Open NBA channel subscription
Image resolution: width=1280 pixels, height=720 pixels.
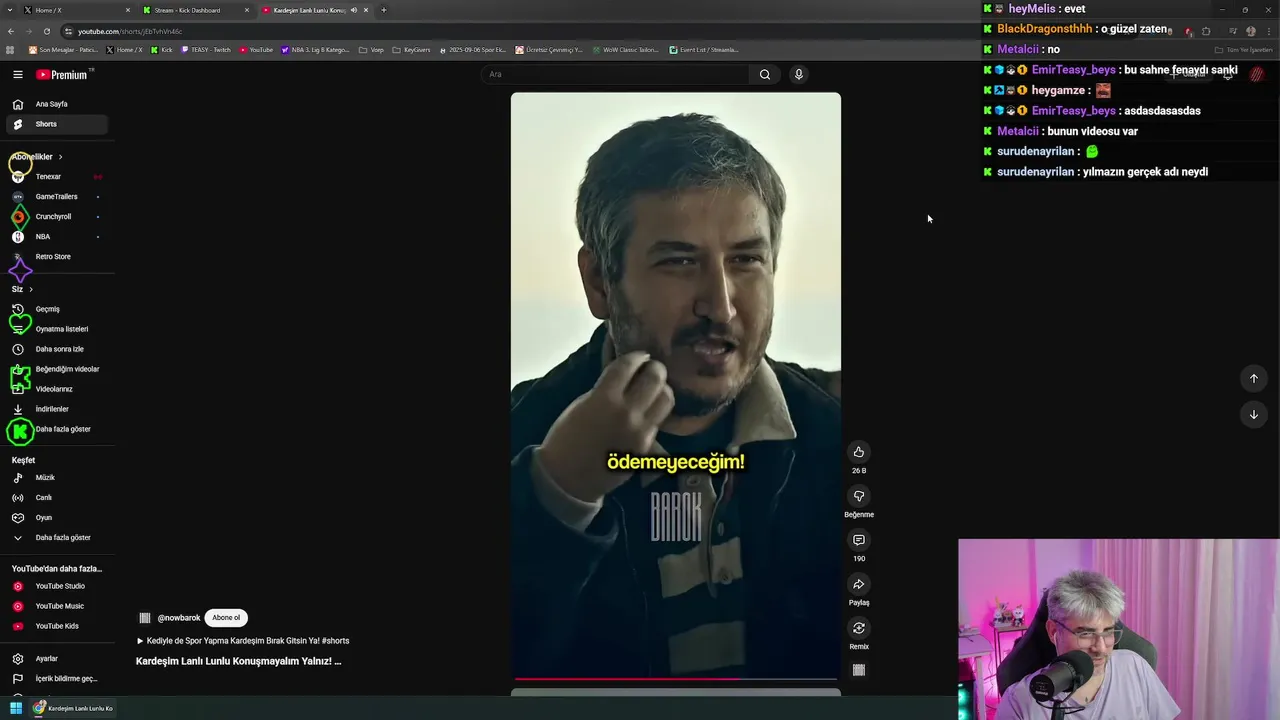pyautogui.click(x=56, y=237)
